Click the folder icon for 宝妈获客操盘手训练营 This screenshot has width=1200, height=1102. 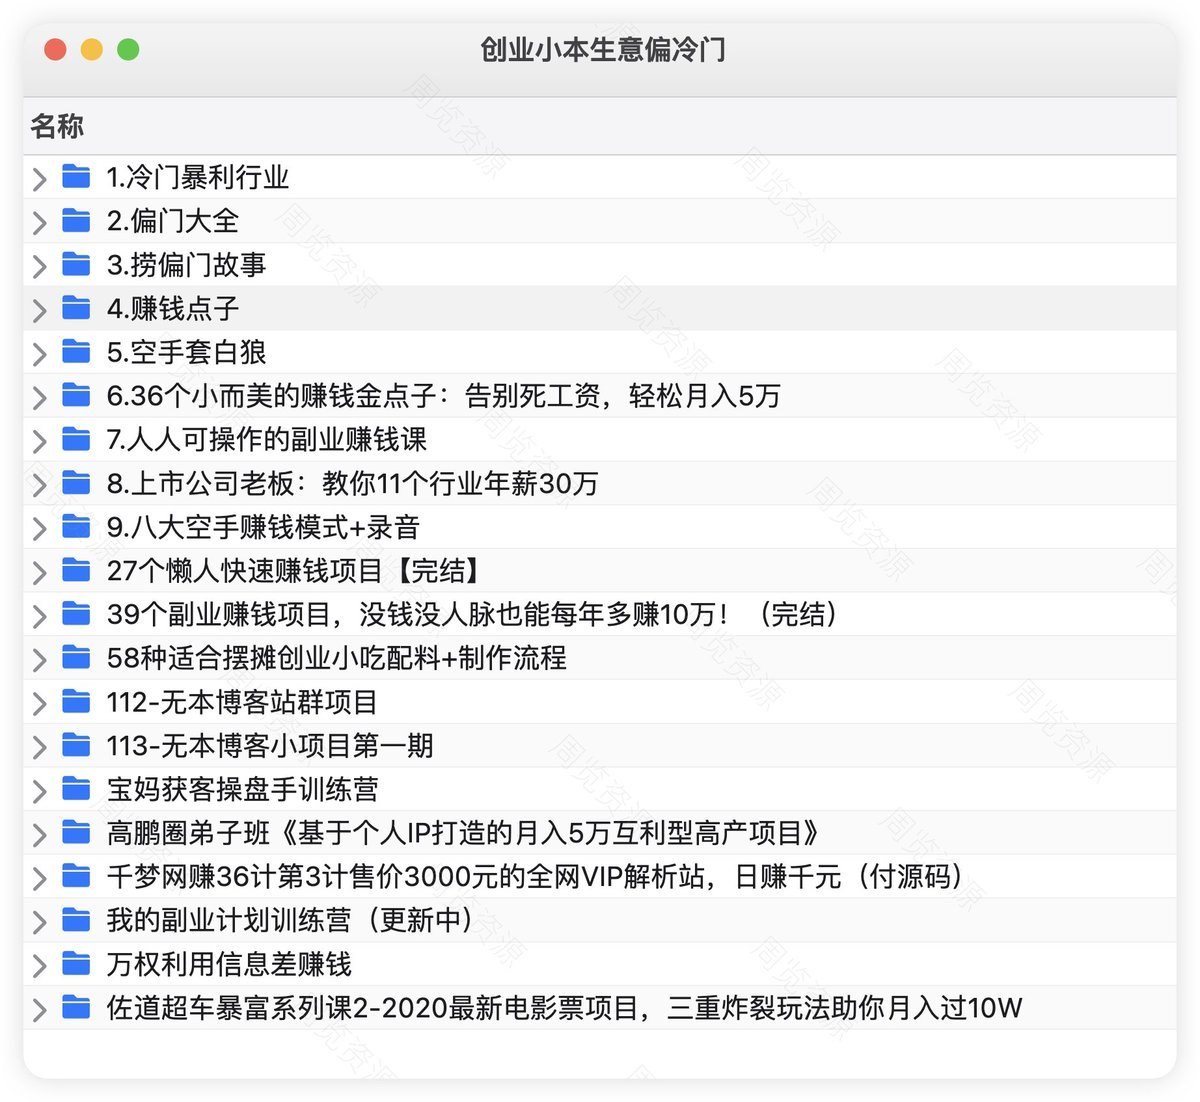pos(76,789)
